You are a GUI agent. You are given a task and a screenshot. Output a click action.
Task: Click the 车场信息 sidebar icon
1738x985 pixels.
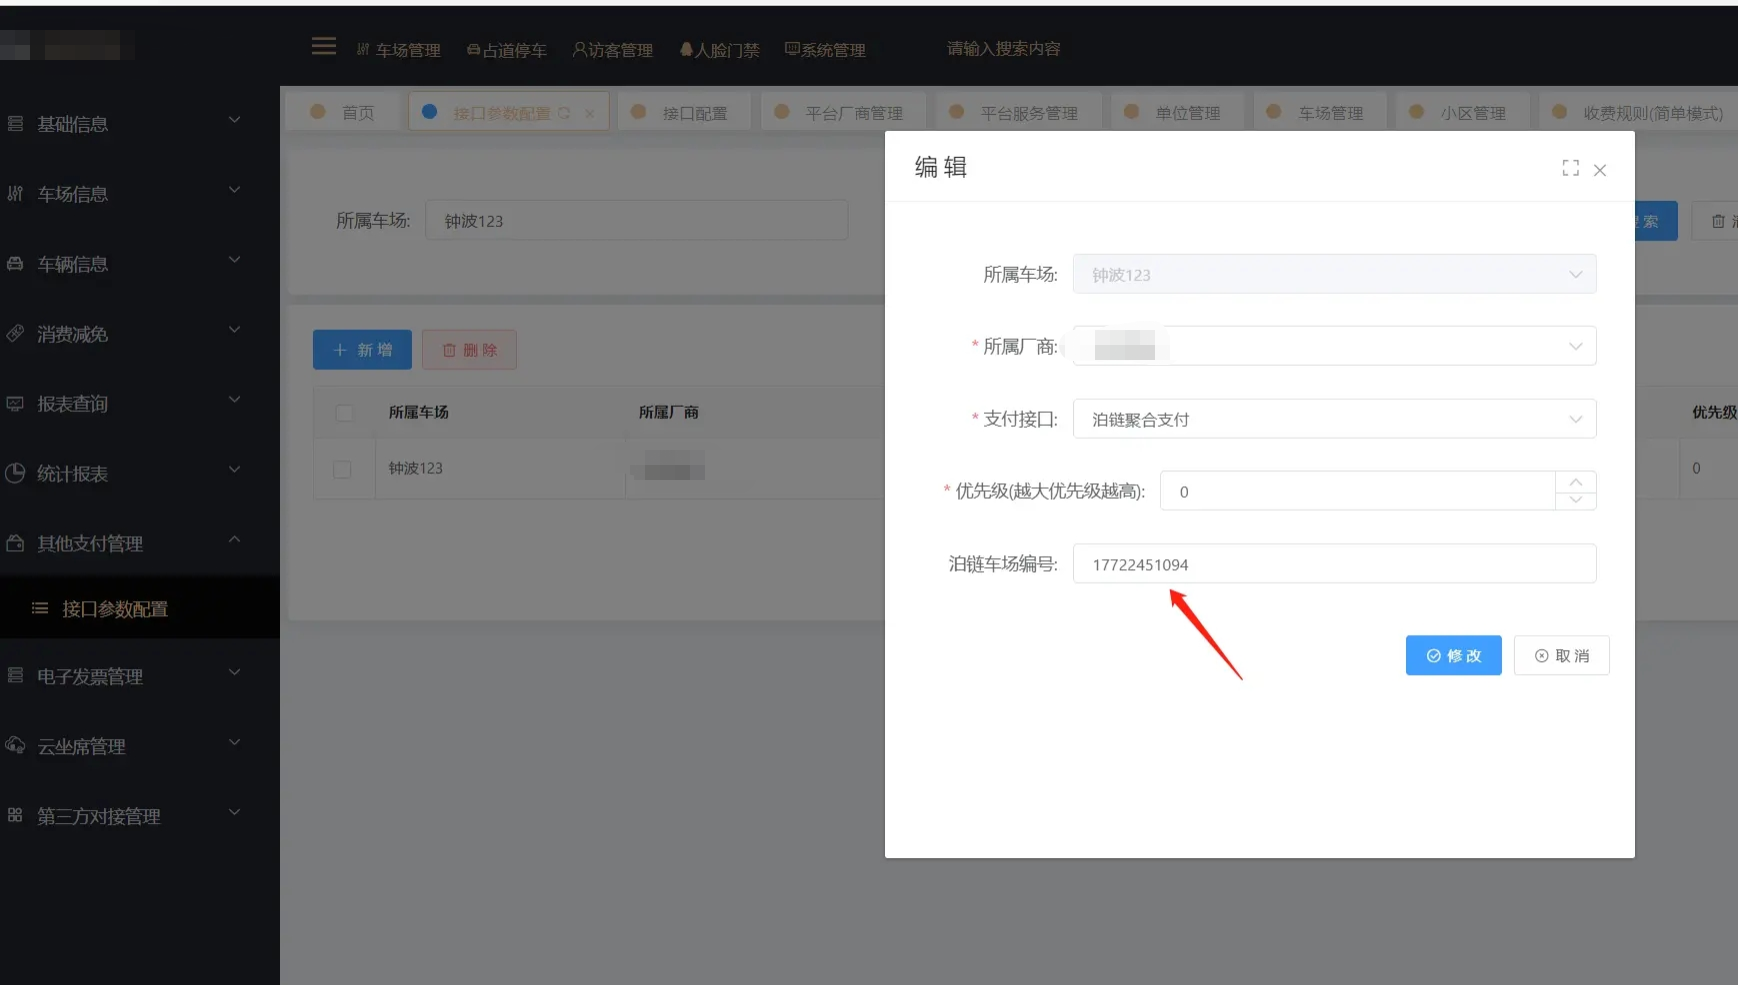15,194
